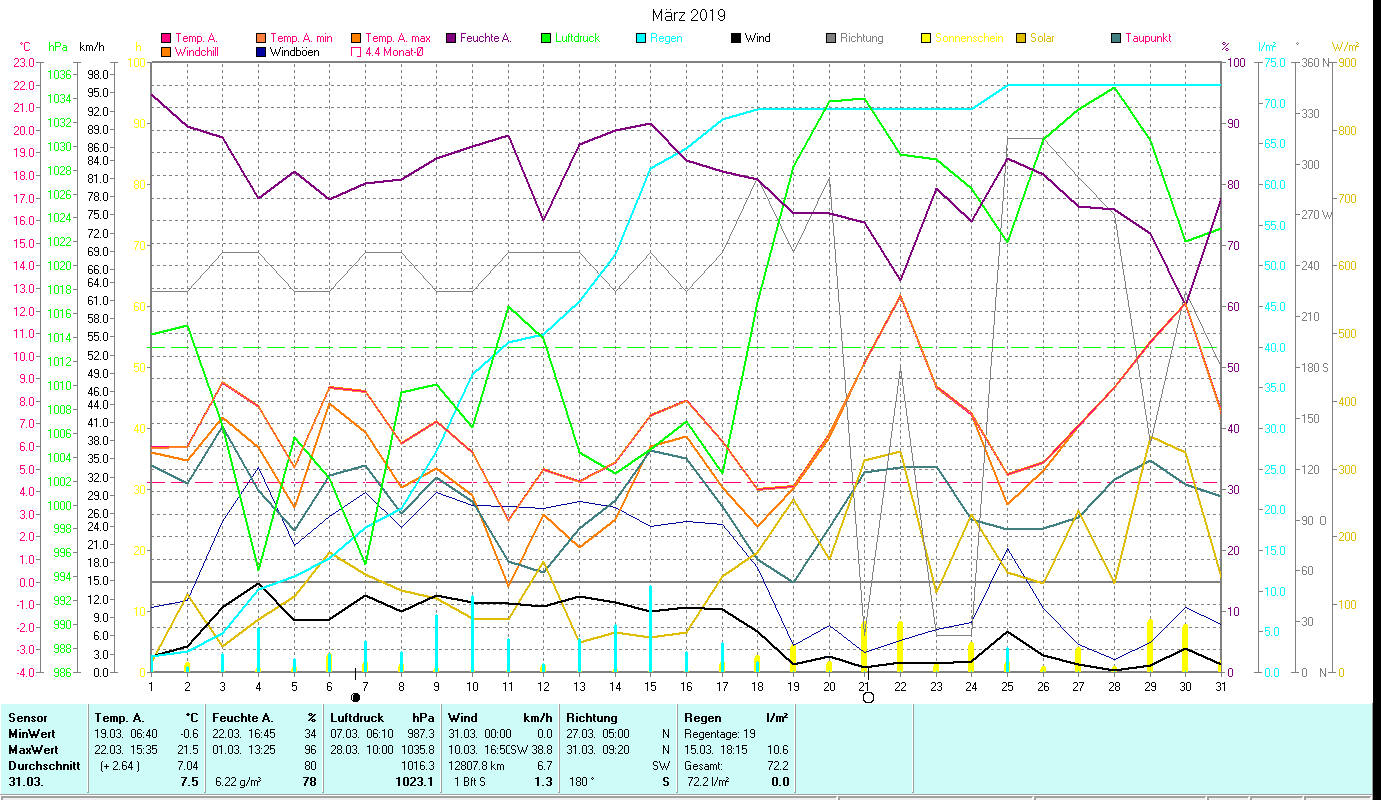
Task: Click the temperature deviation (+ 2.64 )
Action: click(x=121, y=765)
